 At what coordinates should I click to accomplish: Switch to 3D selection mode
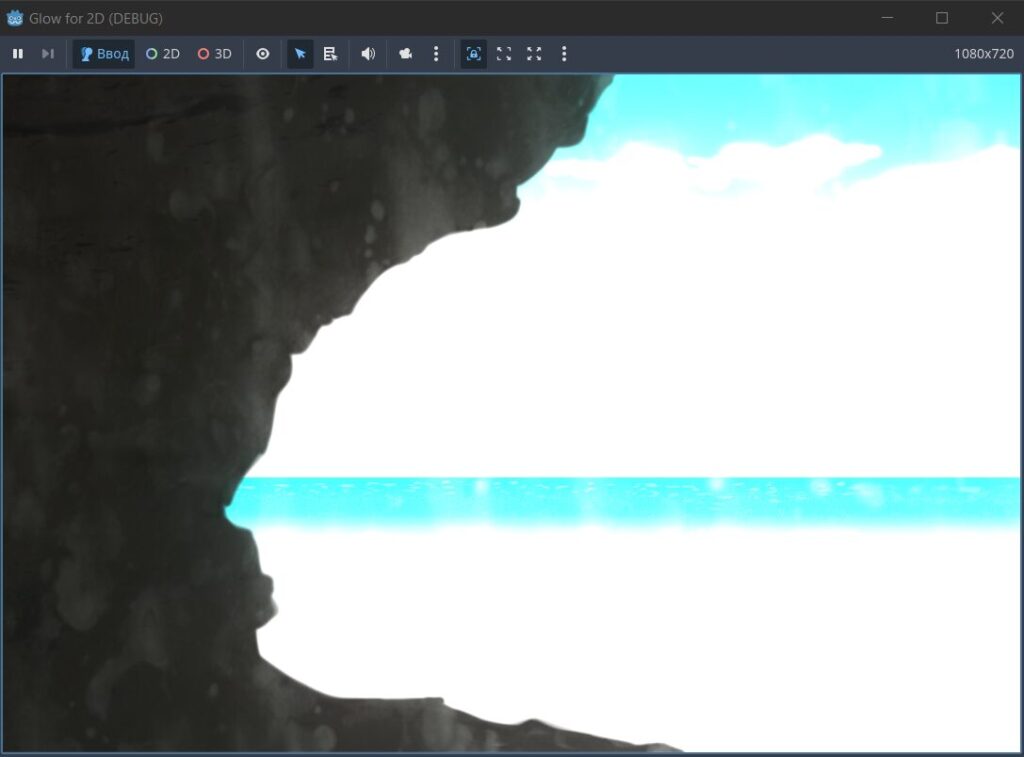tap(215, 54)
